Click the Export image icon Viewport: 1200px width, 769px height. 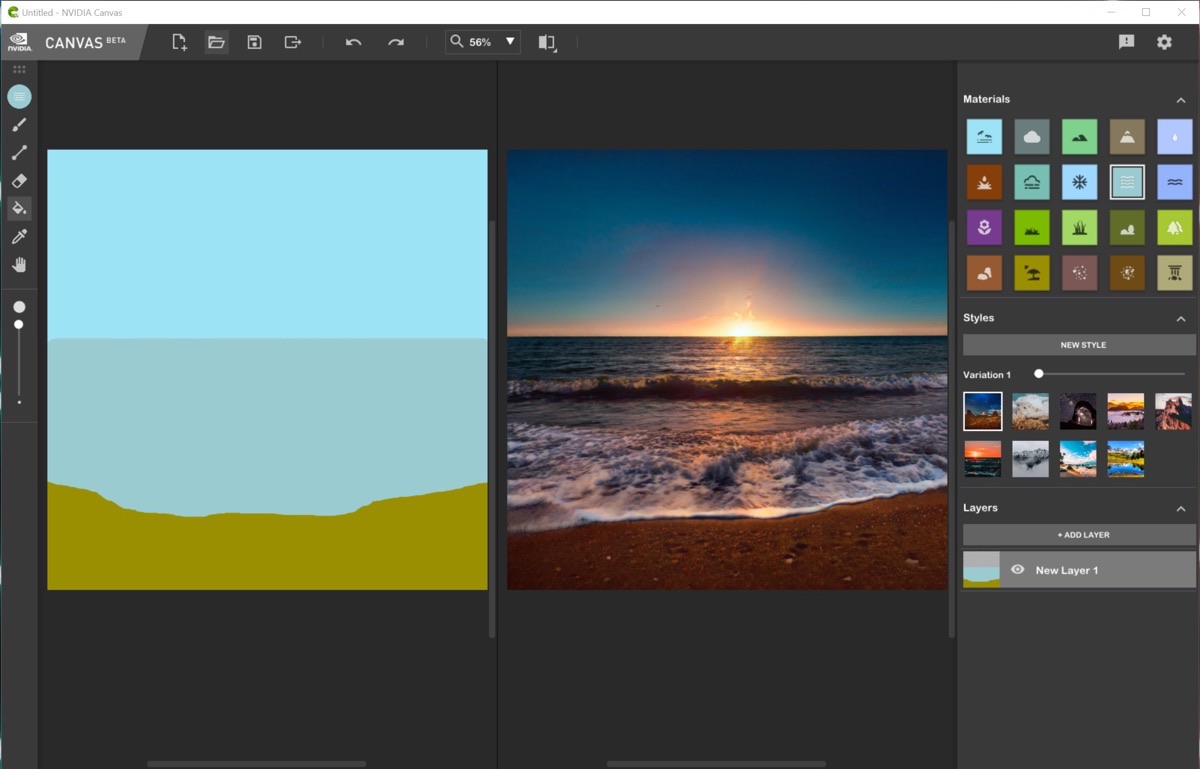293,42
